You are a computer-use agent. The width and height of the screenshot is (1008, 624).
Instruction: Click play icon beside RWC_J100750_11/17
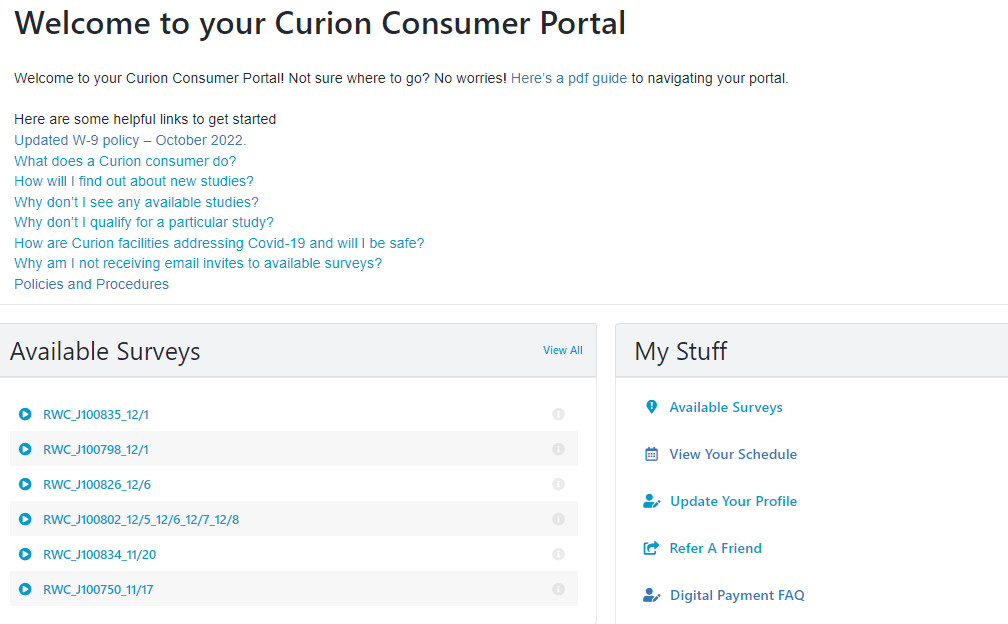pos(25,589)
